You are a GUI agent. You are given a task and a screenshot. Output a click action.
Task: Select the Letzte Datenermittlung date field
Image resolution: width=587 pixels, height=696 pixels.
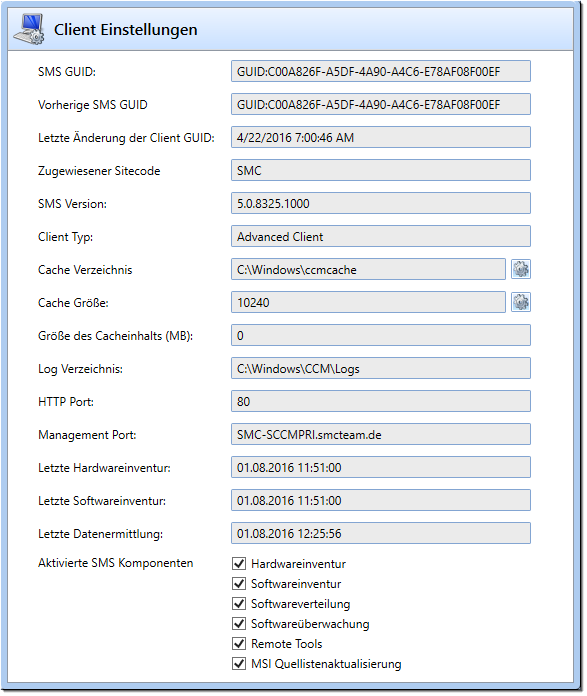[x=381, y=533]
